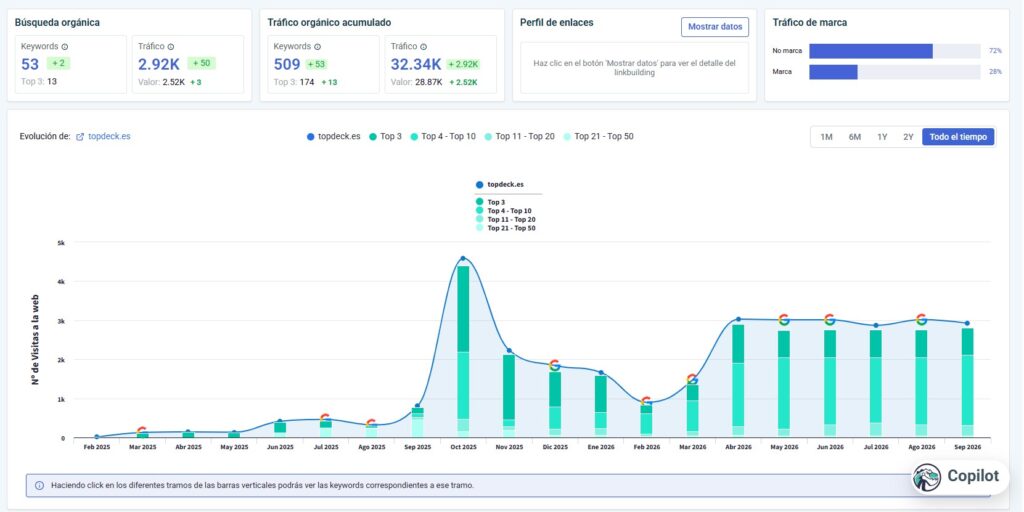Select the 6M time range
This screenshot has height=512, width=1024.
pyautogui.click(x=854, y=137)
